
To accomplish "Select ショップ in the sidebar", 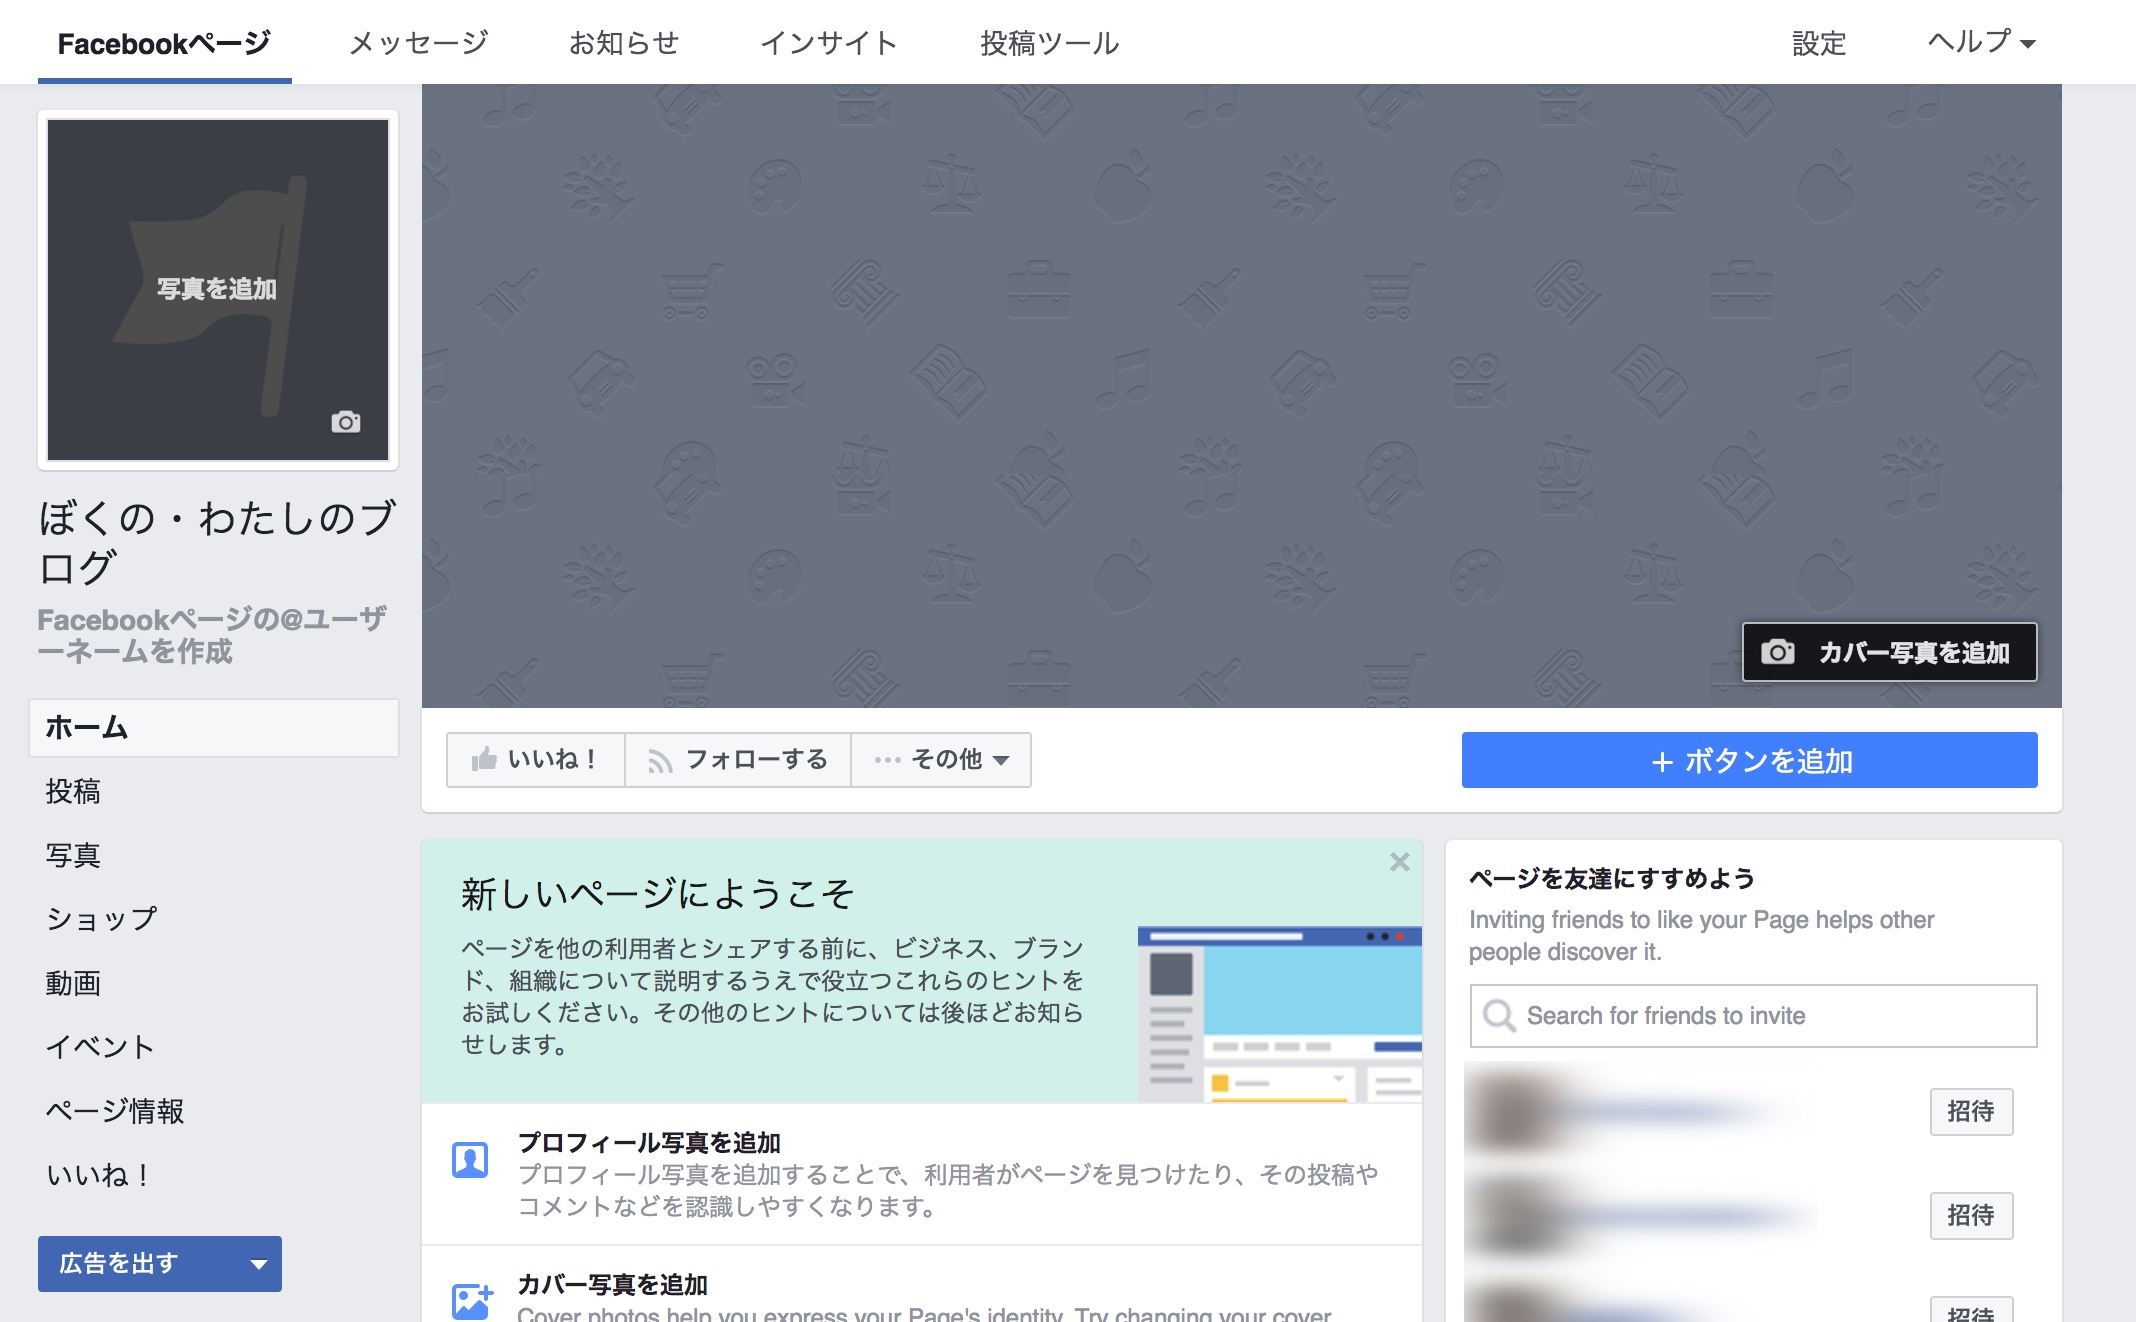I will [x=101, y=918].
